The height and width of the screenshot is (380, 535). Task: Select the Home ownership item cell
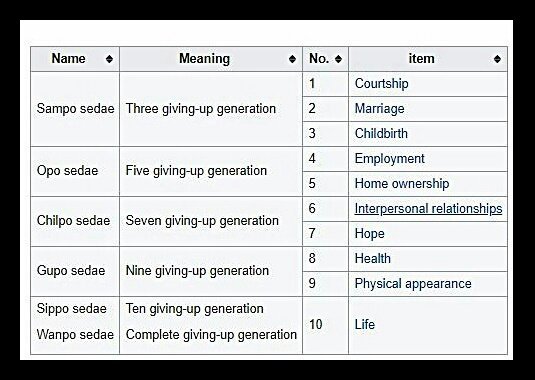[428, 184]
